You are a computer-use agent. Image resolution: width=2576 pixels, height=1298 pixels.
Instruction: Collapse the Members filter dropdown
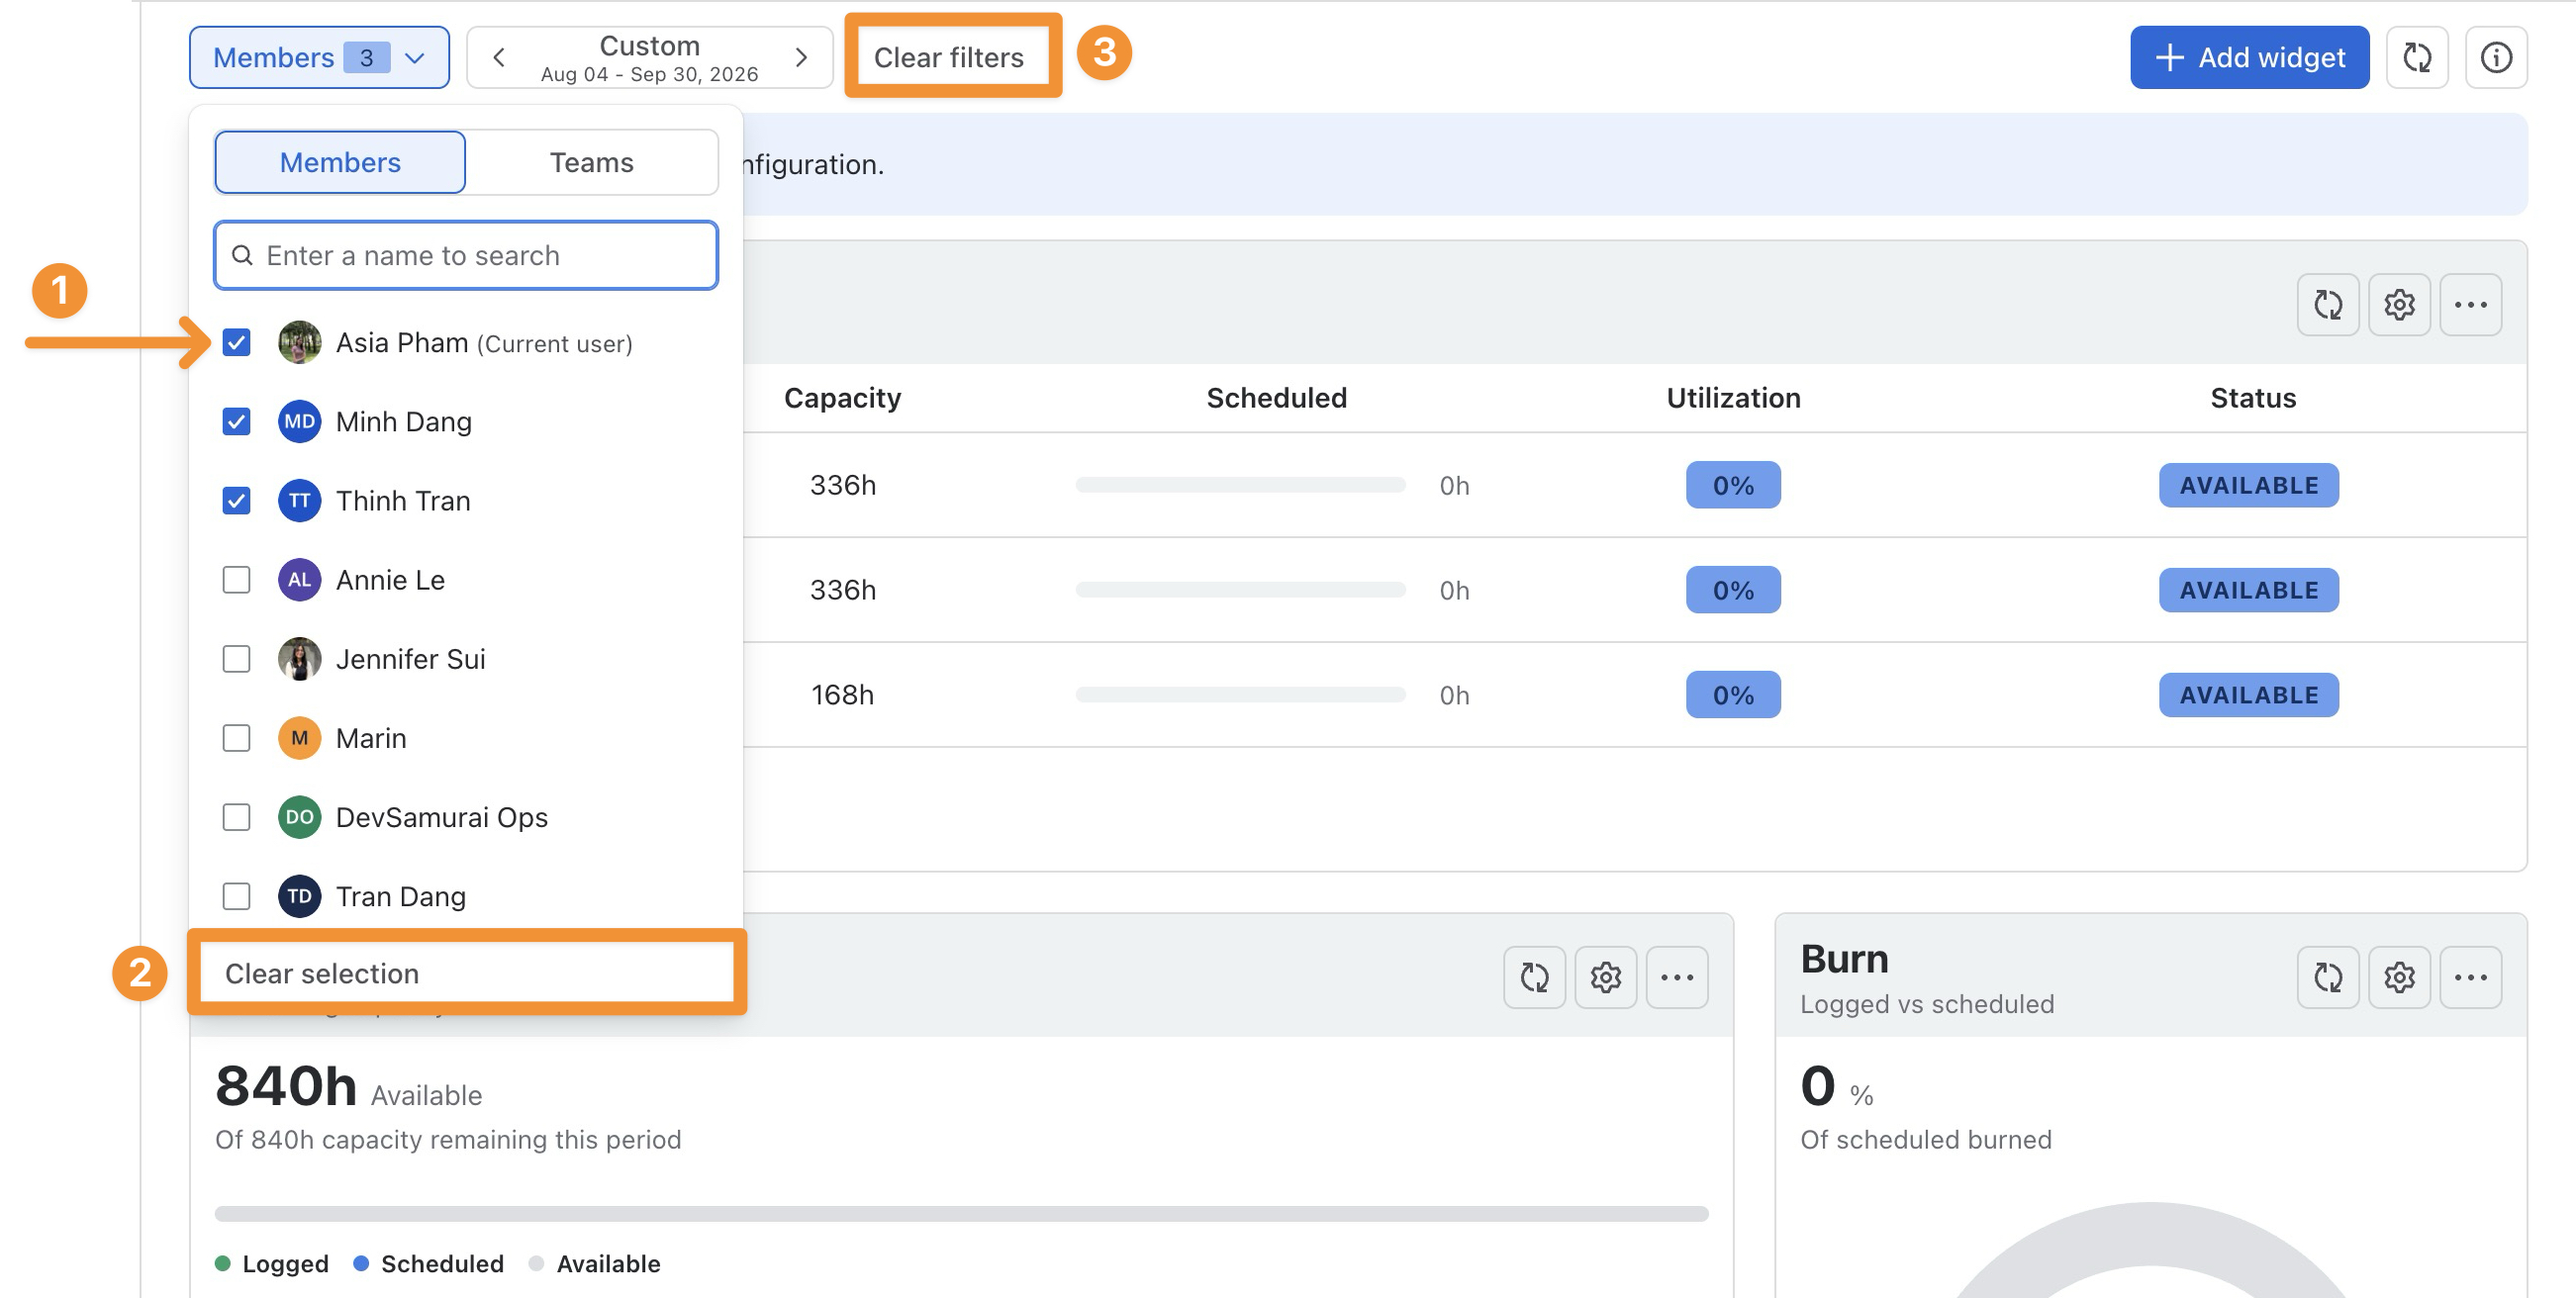pyautogui.click(x=319, y=58)
